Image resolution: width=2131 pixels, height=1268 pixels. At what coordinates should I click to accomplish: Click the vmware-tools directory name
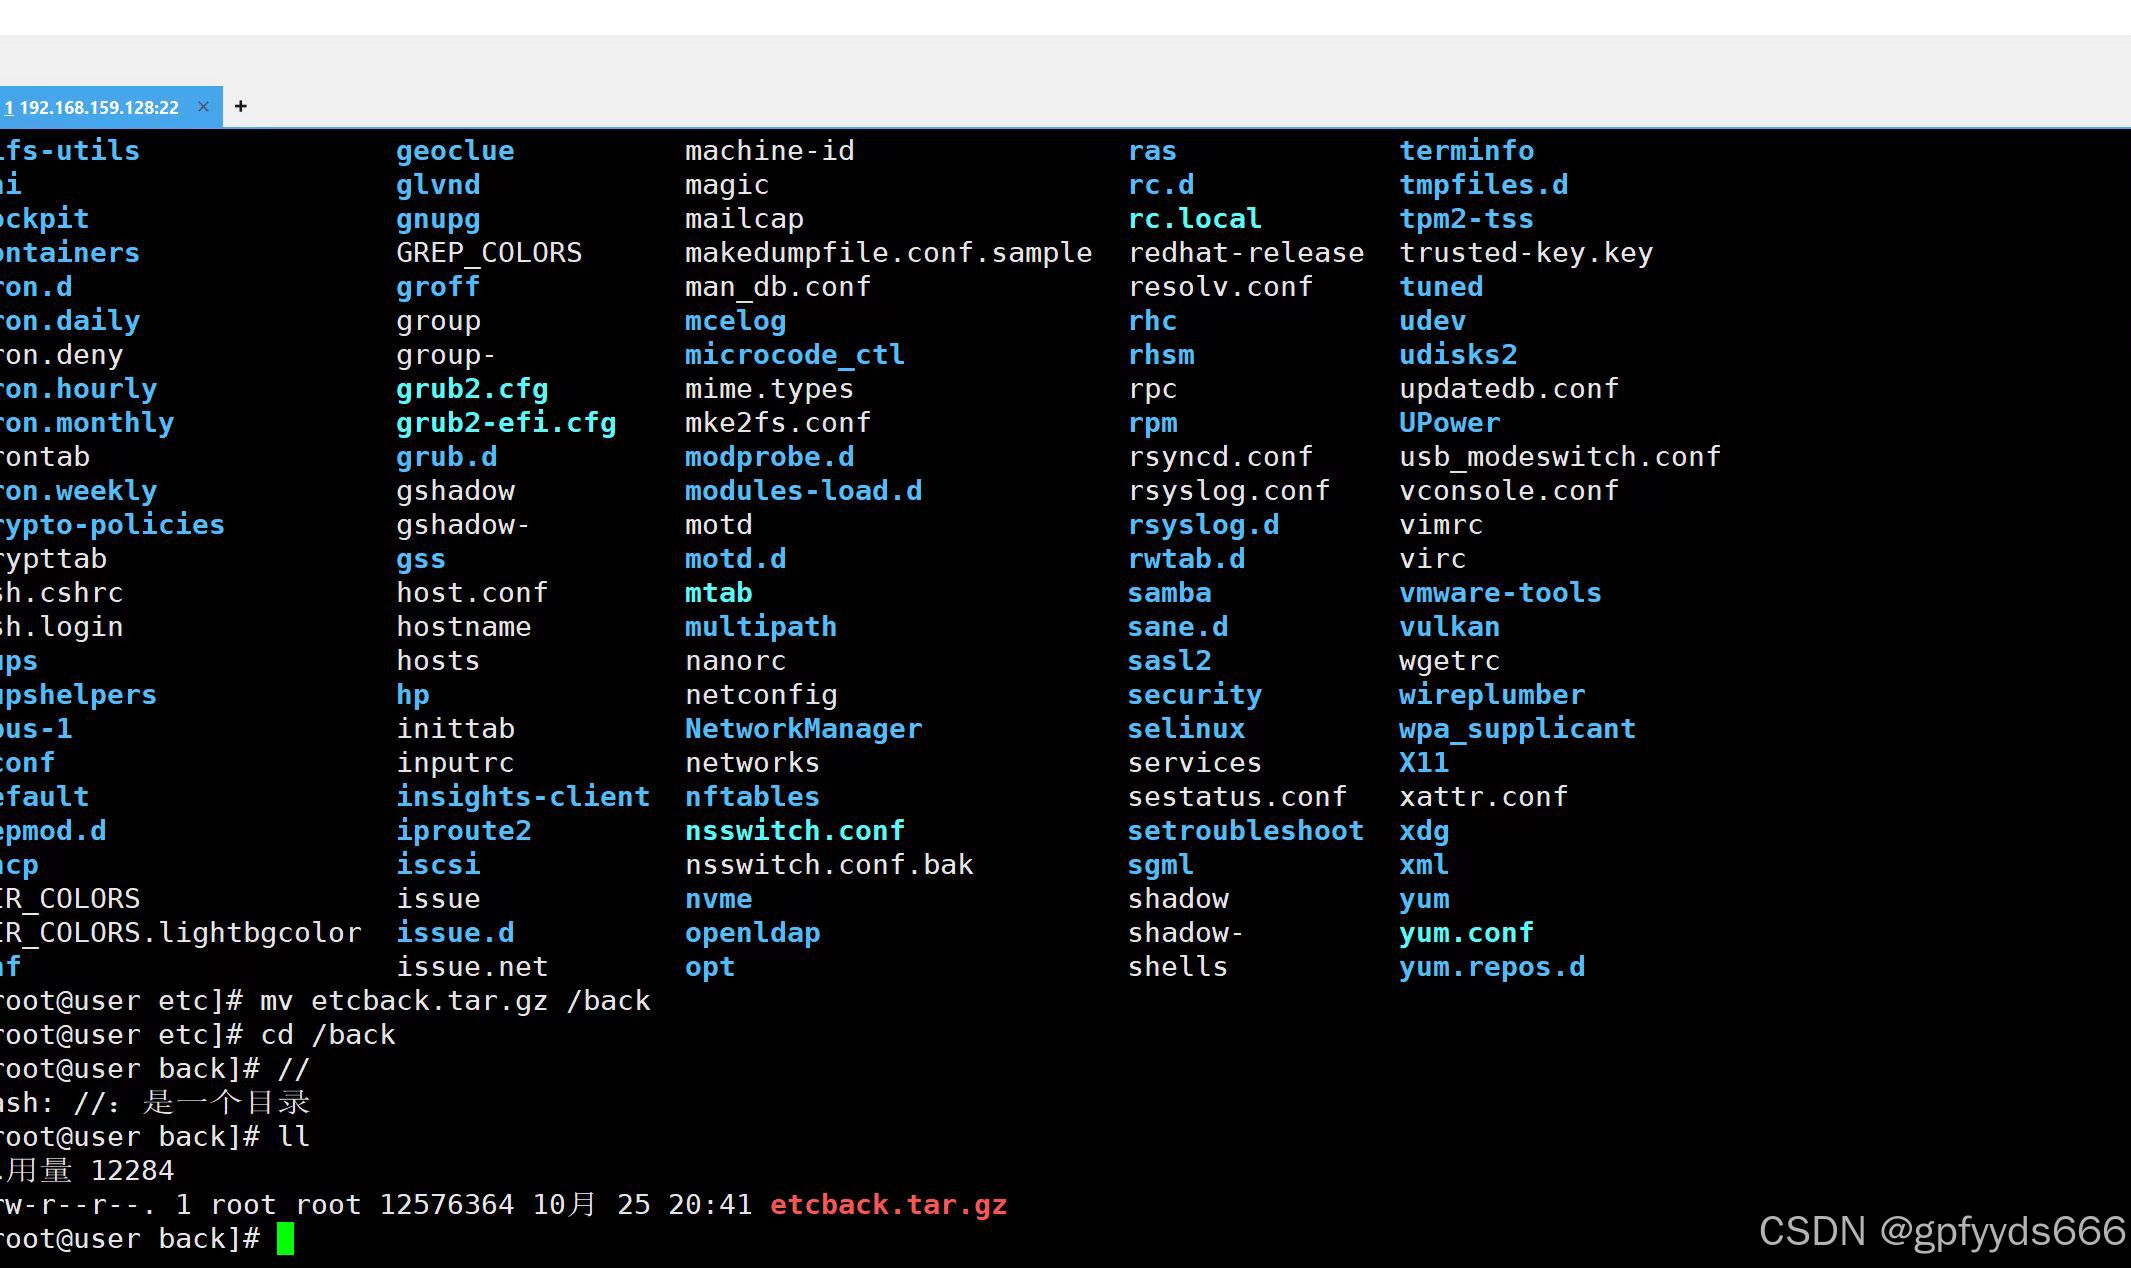pos(1499,592)
